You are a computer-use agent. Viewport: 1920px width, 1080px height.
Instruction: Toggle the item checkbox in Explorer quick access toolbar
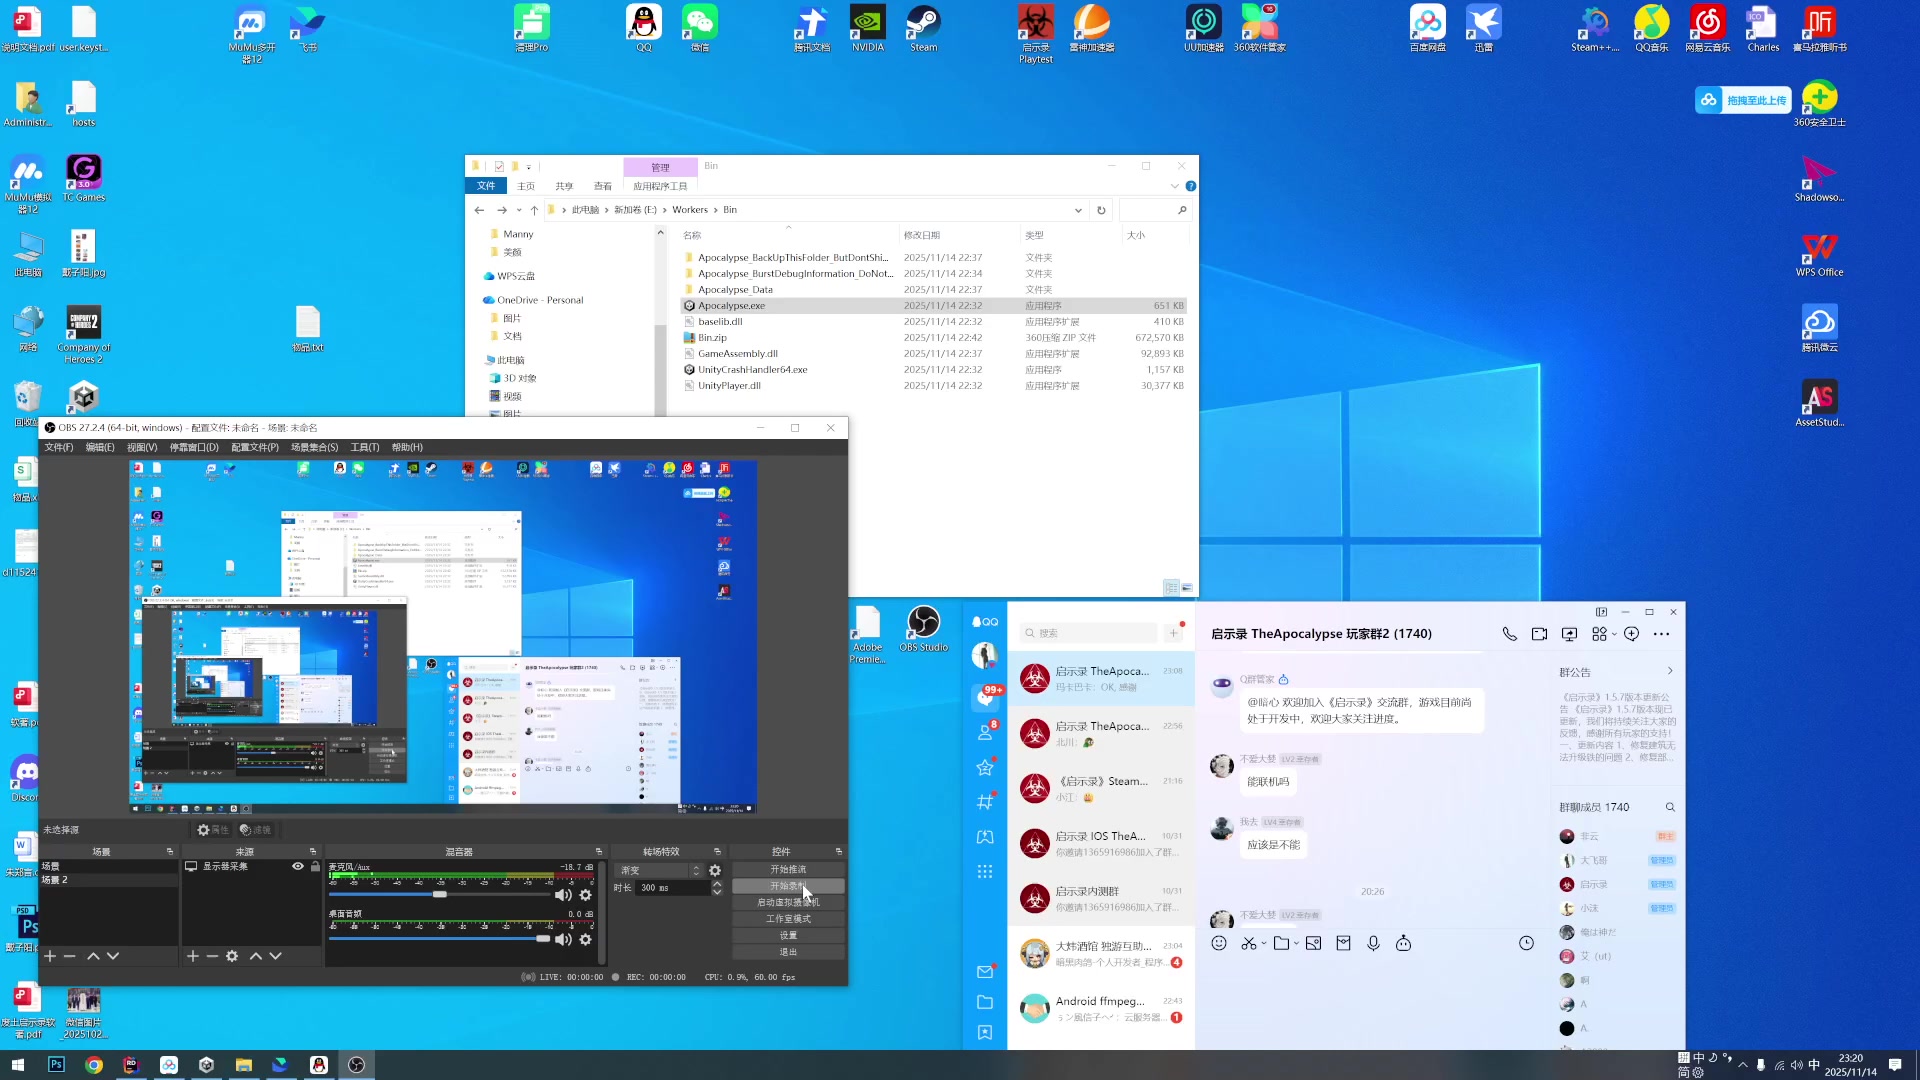point(499,167)
